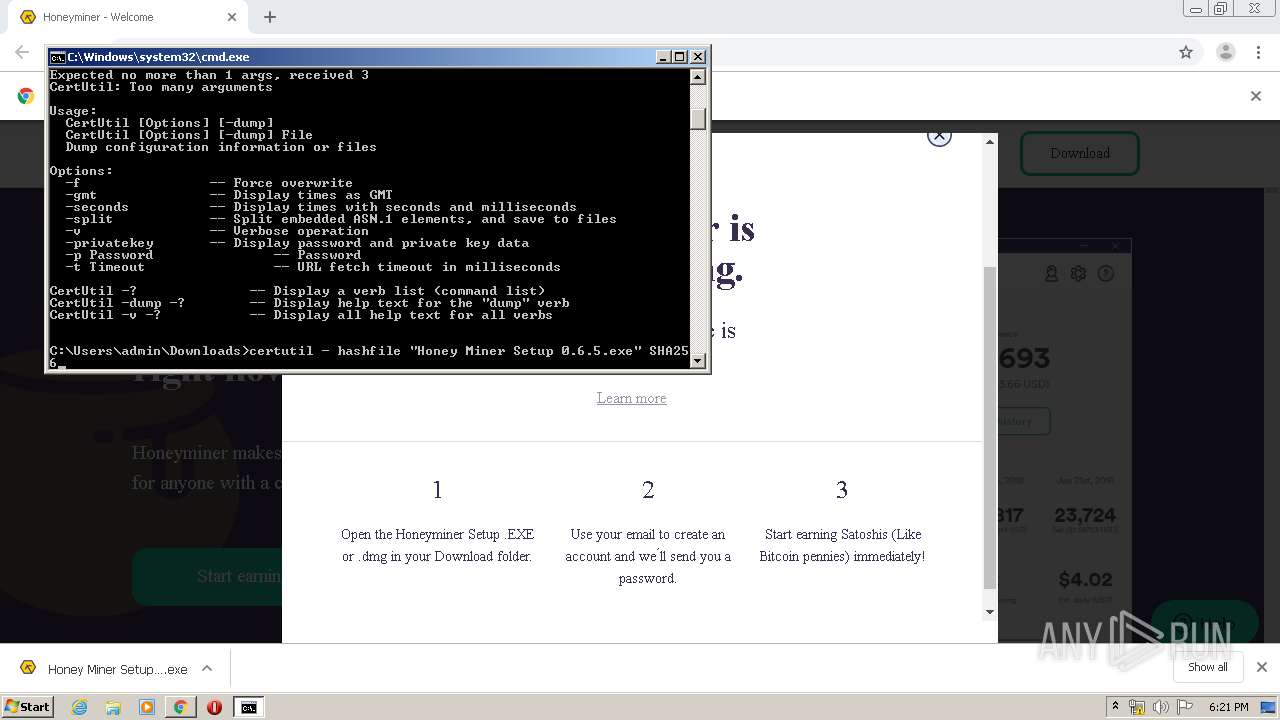This screenshot has height=720, width=1280.
Task: Click the Download button on the Honeyminer page
Action: point(1079,153)
